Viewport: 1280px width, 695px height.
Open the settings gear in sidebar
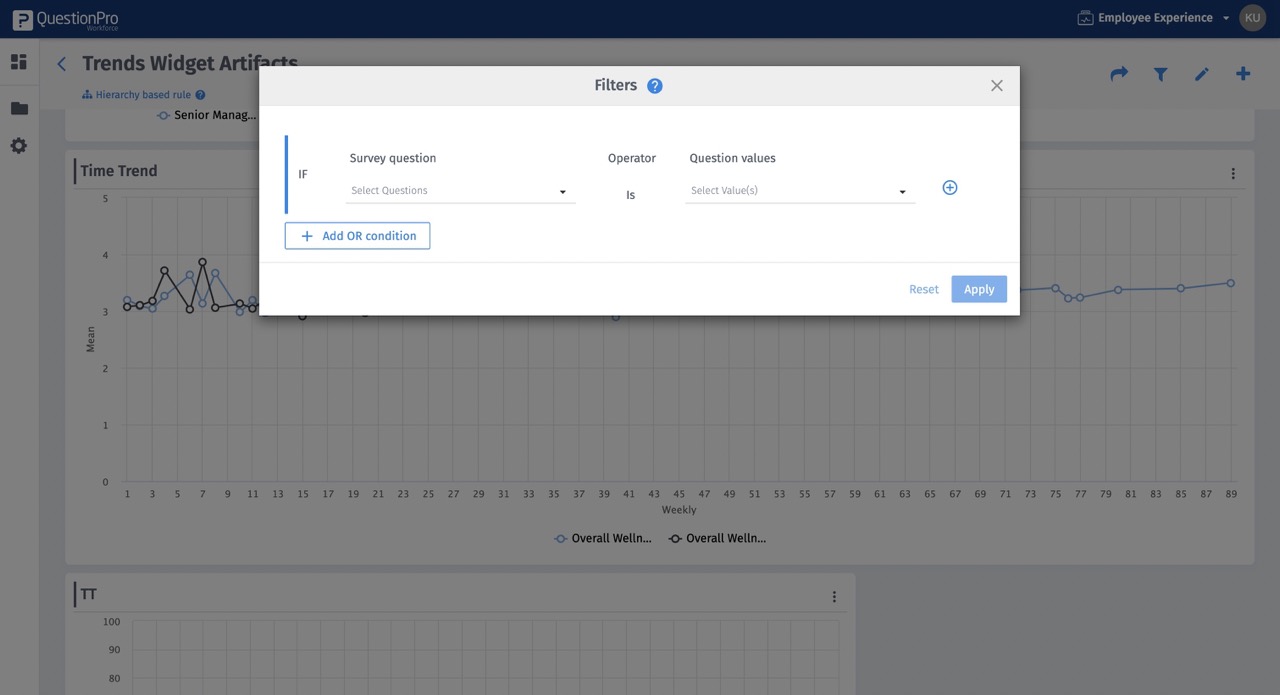coord(19,146)
